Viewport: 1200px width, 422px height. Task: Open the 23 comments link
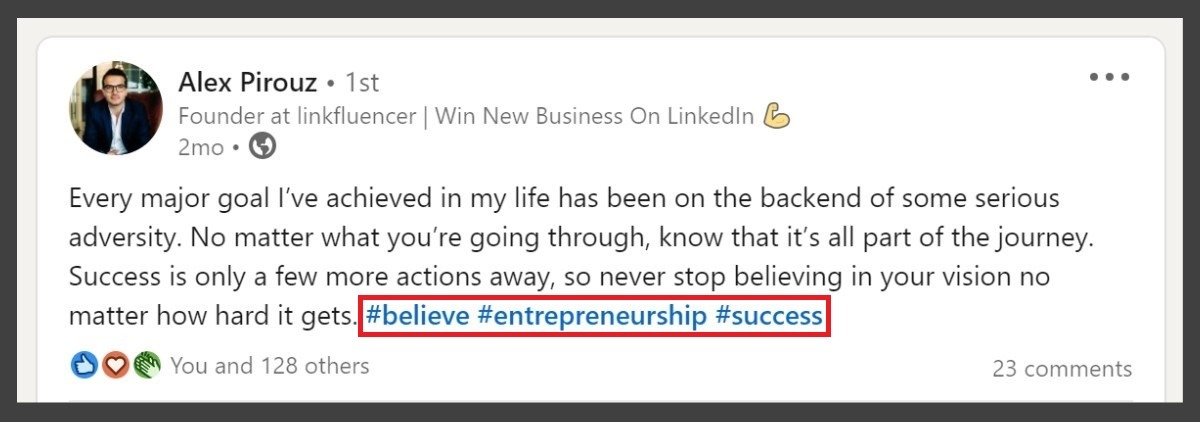coord(1062,369)
